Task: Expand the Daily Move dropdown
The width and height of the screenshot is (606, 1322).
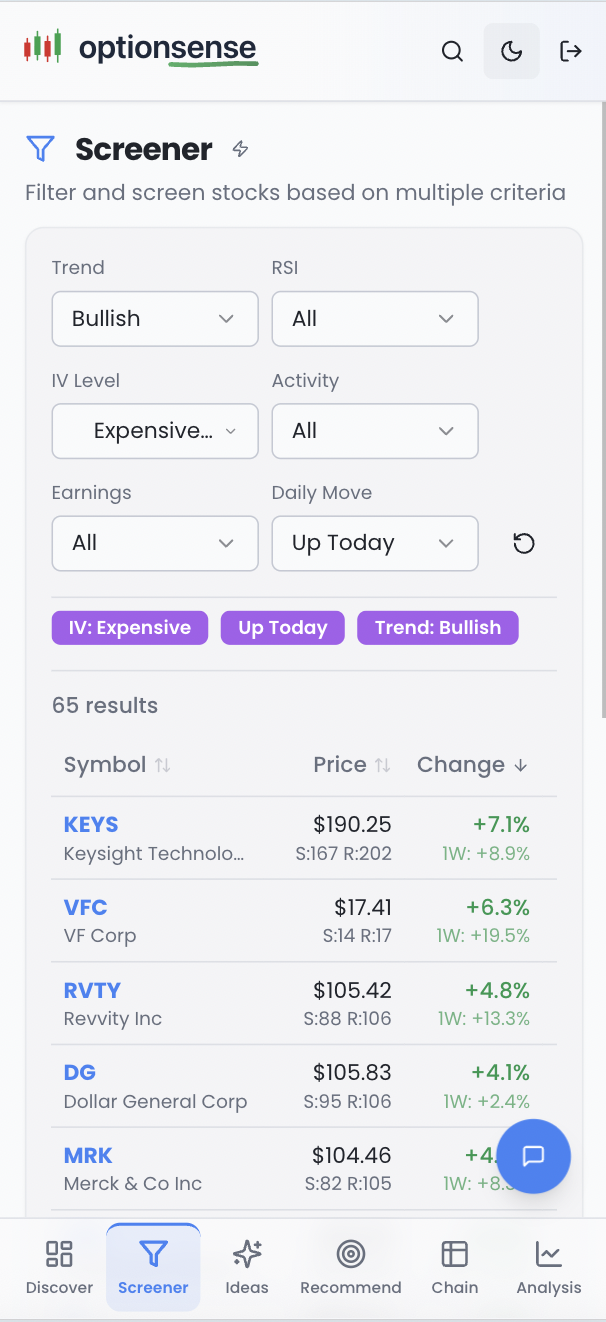Action: [x=375, y=543]
